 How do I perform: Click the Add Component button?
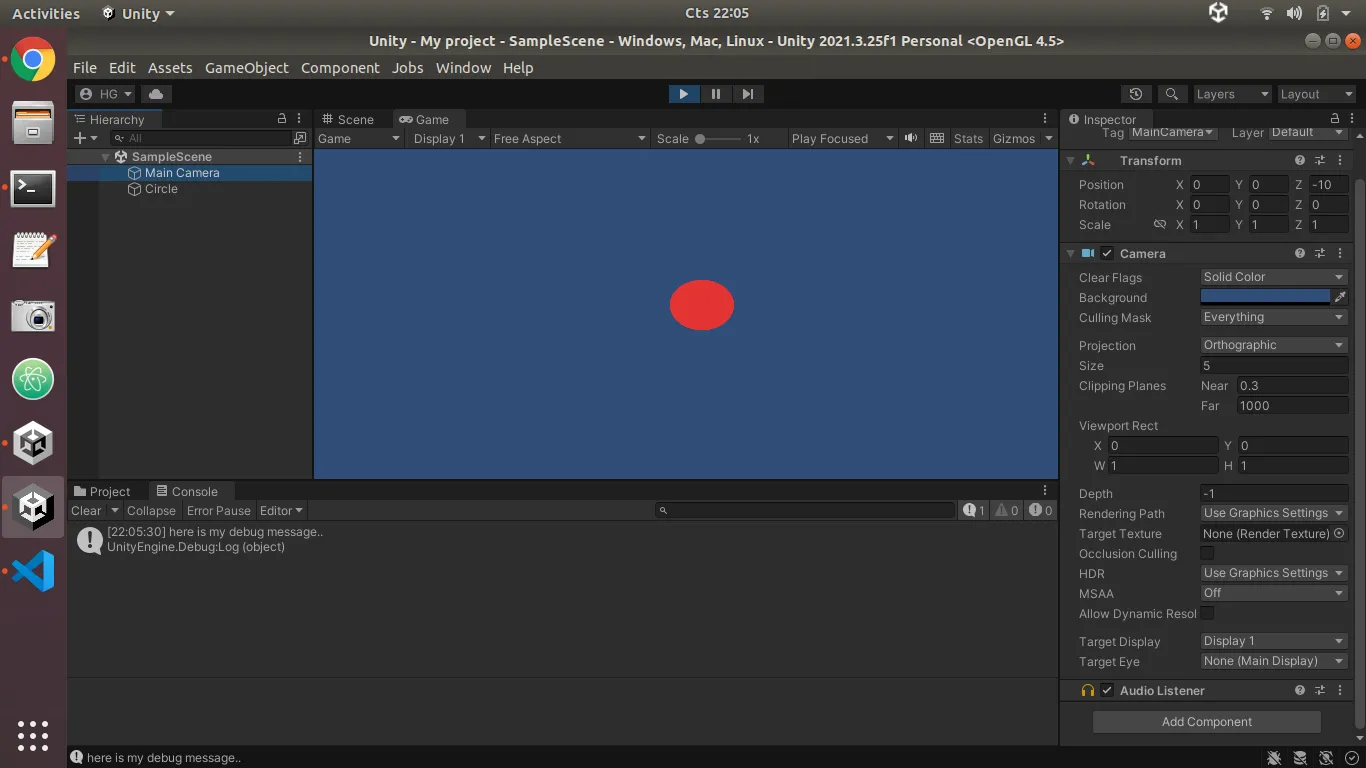(x=1206, y=721)
